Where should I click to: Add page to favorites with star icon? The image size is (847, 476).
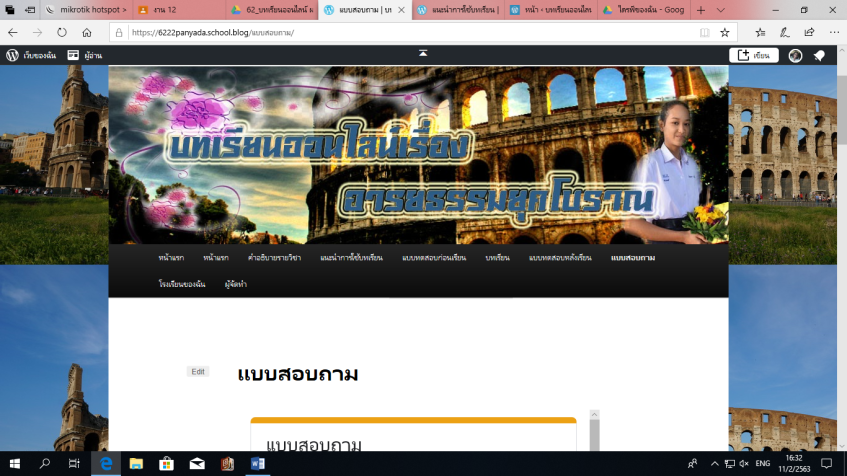click(725, 32)
